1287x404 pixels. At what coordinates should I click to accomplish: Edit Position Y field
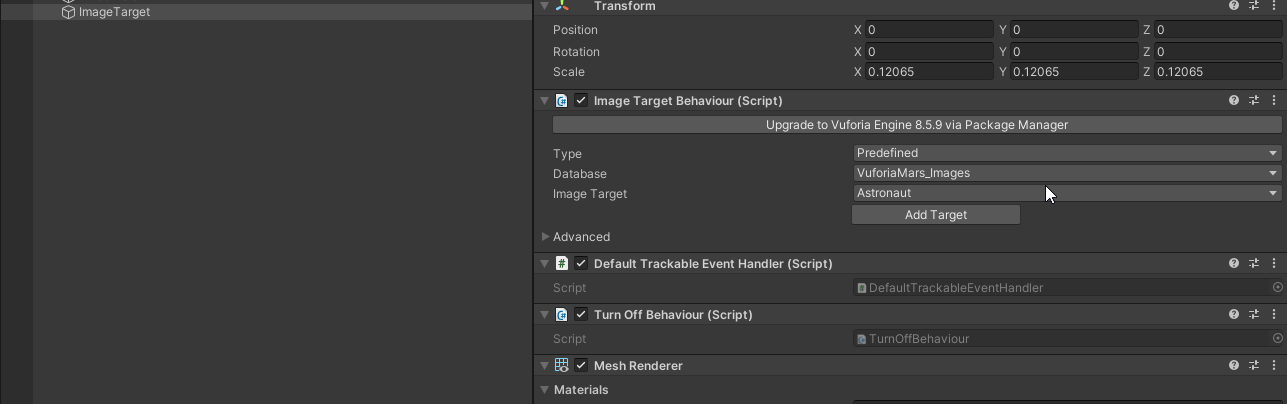pos(1074,30)
